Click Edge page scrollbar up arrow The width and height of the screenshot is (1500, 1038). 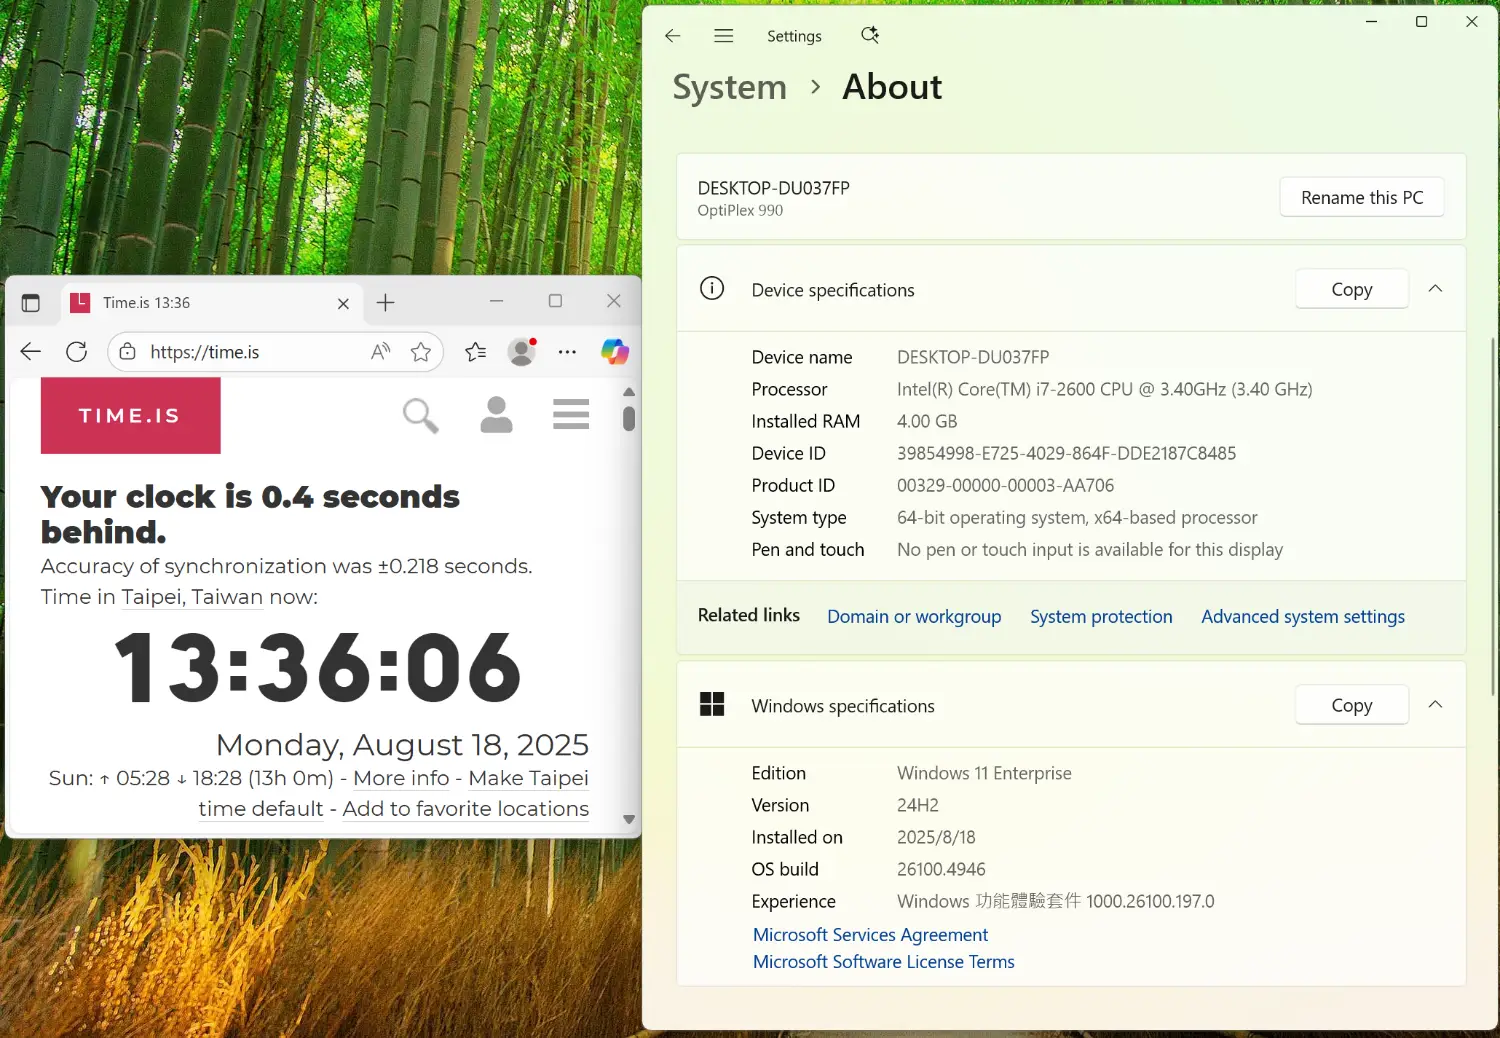pyautogui.click(x=629, y=392)
